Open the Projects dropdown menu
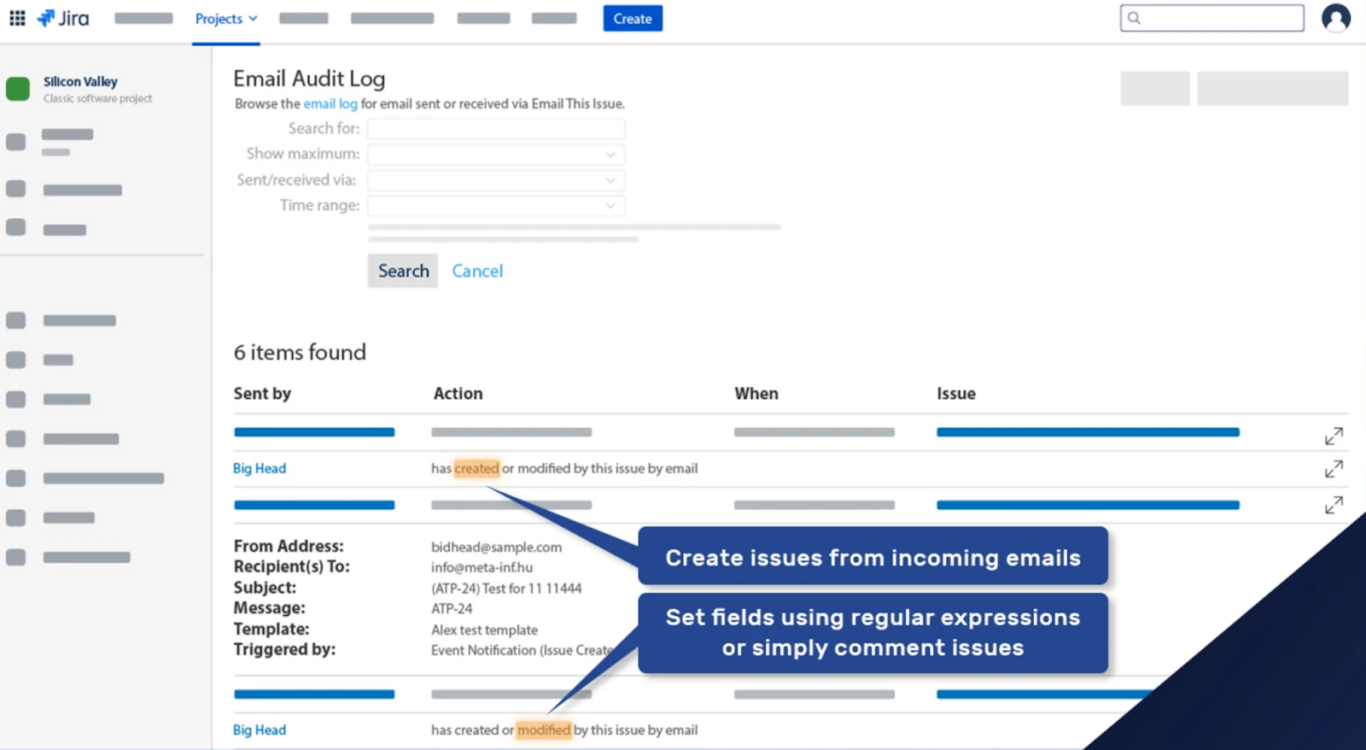Image resolution: width=1366 pixels, height=750 pixels. pos(226,18)
